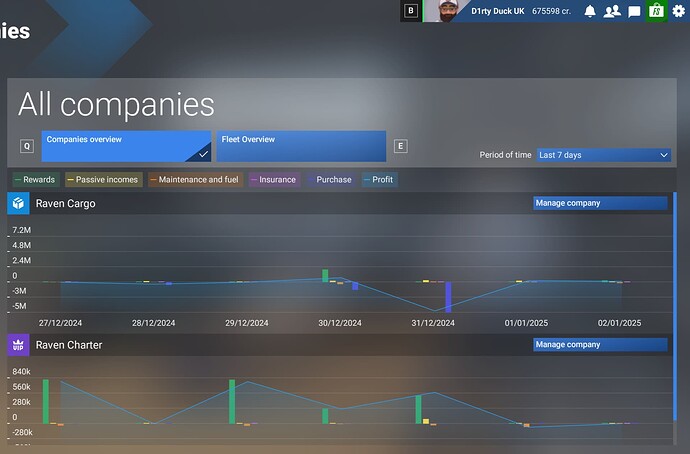Click the Raven Cargo box icon

pos(18,203)
